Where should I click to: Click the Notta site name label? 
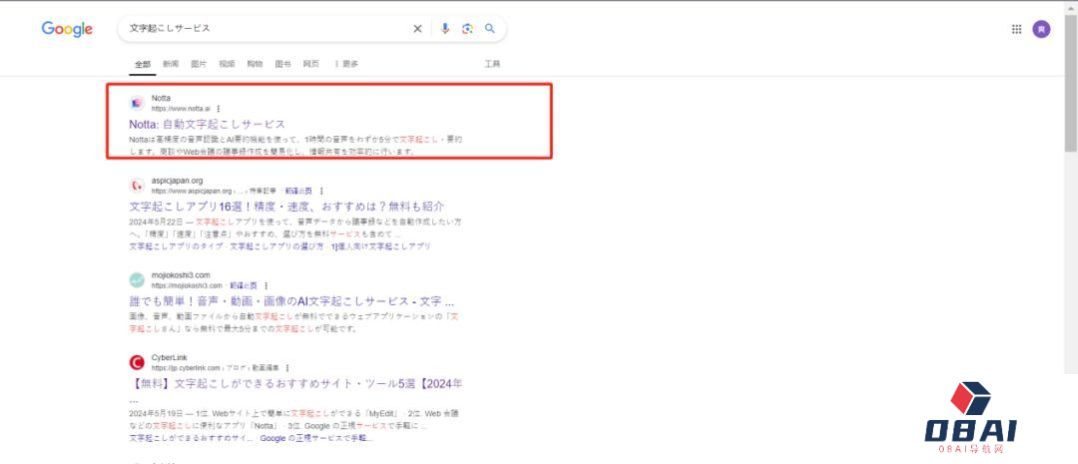161,99
